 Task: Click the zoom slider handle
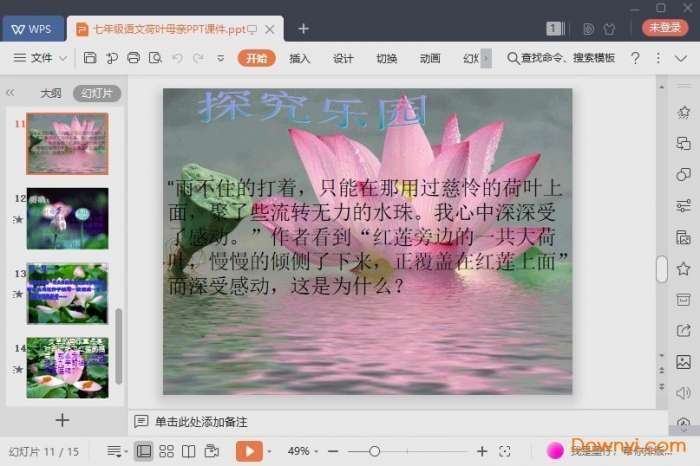(375, 452)
